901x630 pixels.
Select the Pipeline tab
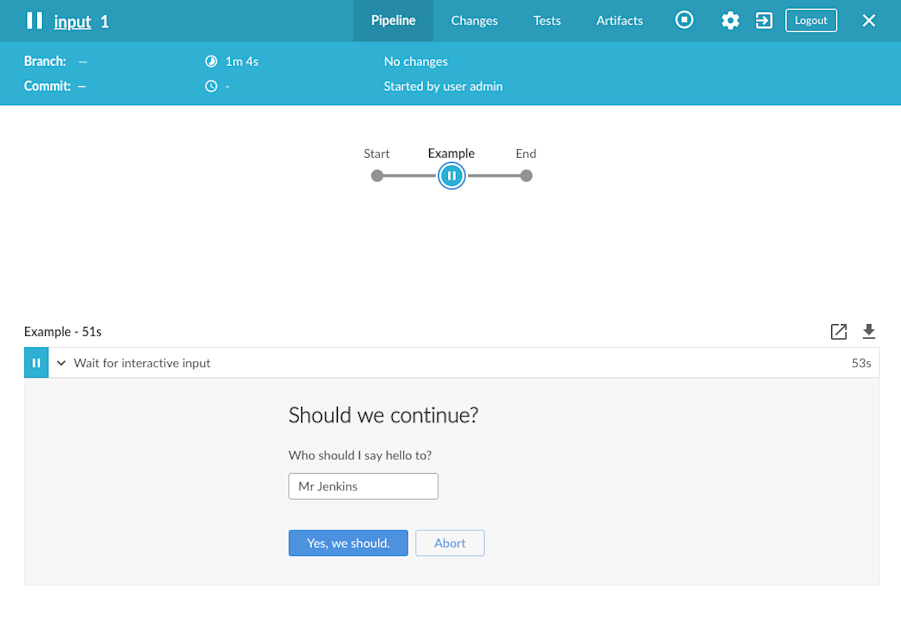pos(393,20)
